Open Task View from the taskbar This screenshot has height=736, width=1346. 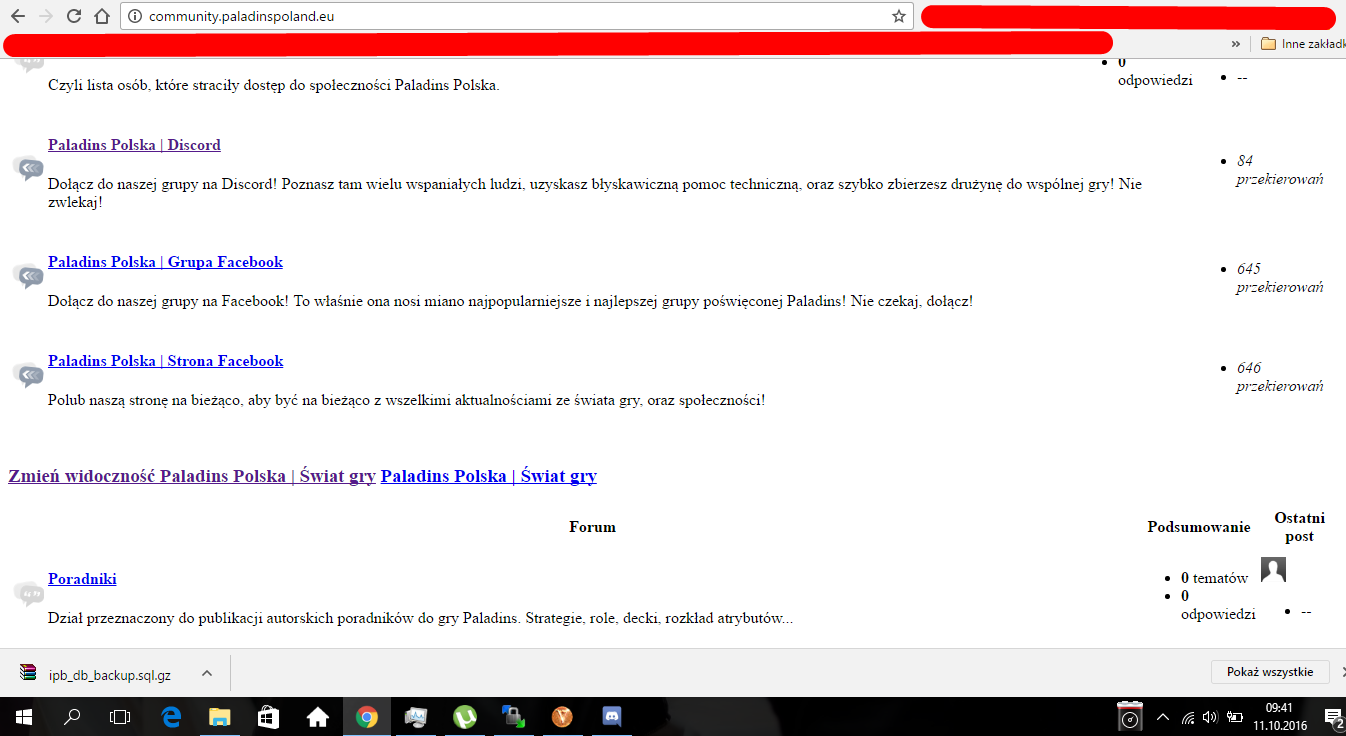(120, 717)
